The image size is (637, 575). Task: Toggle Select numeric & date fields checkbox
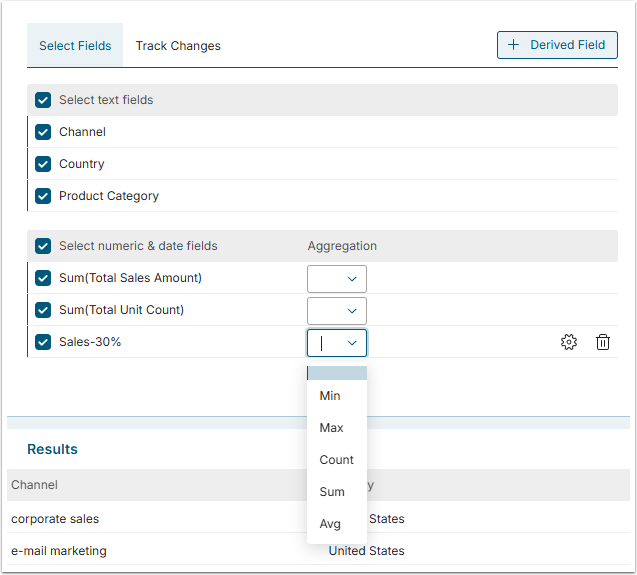(43, 246)
